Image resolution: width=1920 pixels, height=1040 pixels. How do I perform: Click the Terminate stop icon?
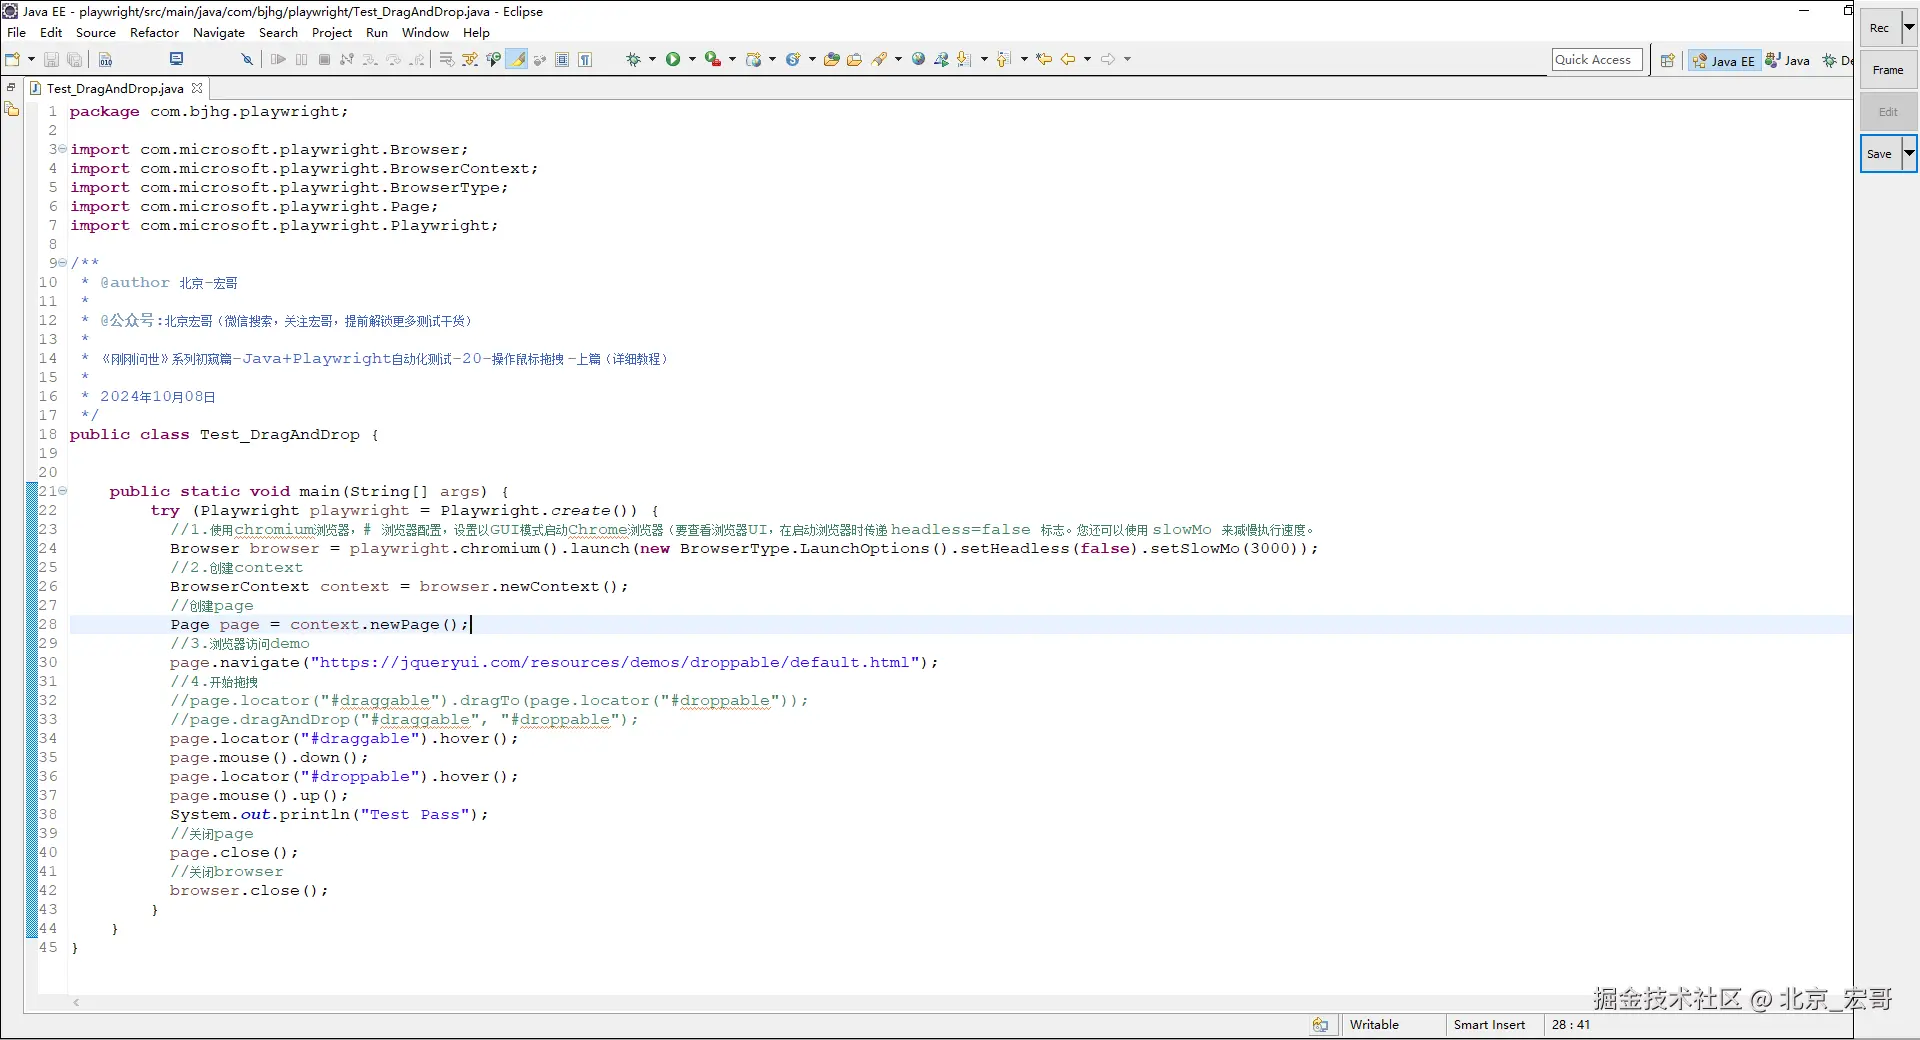click(324, 60)
